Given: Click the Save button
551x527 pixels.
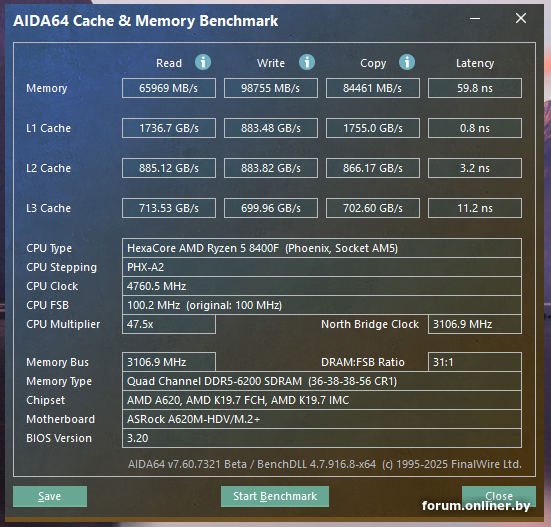Looking at the screenshot, I should click(50, 496).
